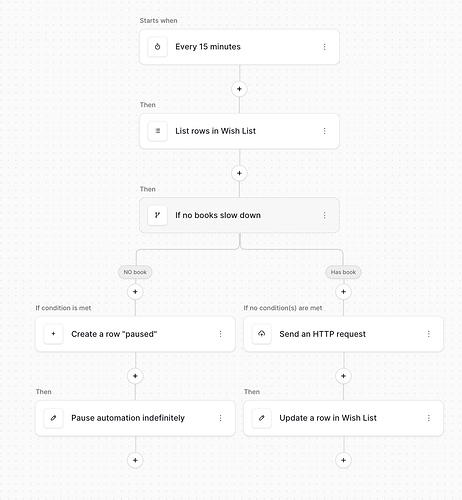Viewport: 462px width, 500px height.
Task: Open three-dot menu on Send an HTTP request
Action: tap(429, 334)
